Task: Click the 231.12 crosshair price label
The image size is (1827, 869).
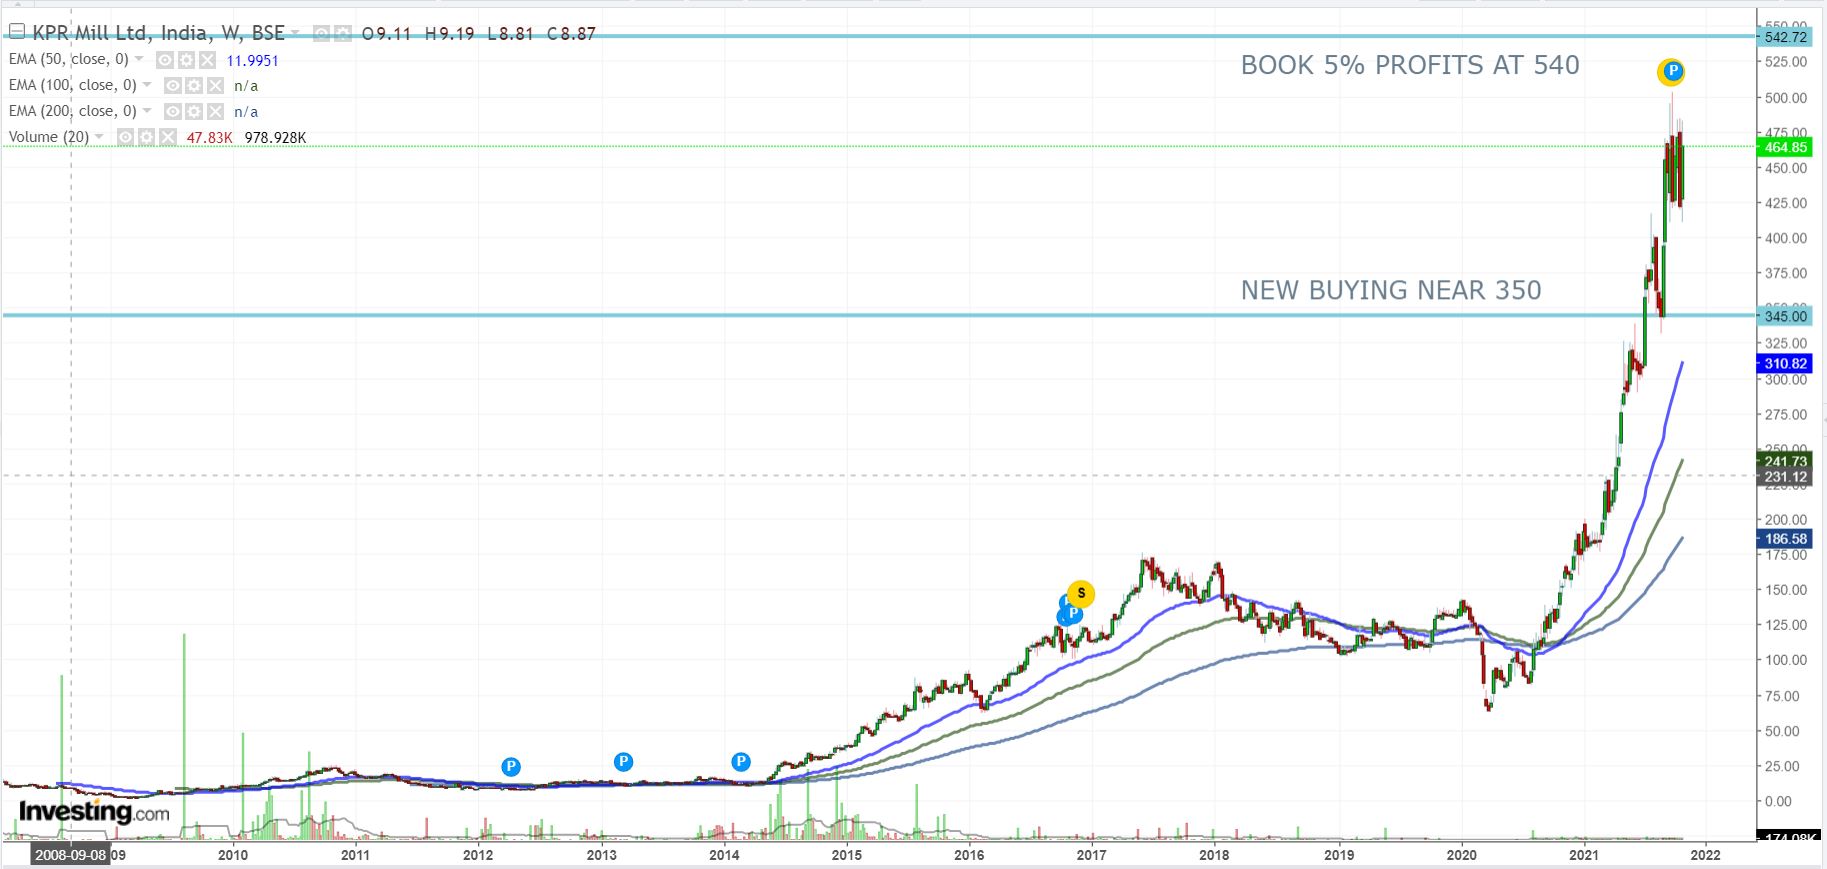Action: [1786, 476]
